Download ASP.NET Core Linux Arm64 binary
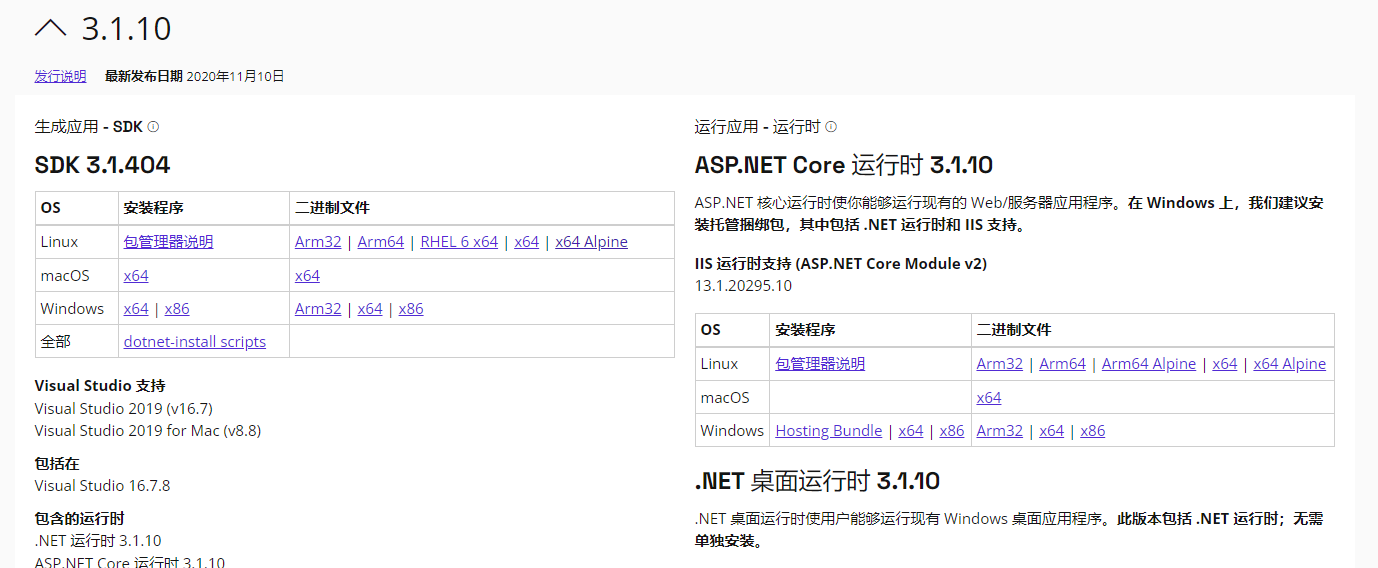The height and width of the screenshot is (568, 1378). tap(1063, 364)
